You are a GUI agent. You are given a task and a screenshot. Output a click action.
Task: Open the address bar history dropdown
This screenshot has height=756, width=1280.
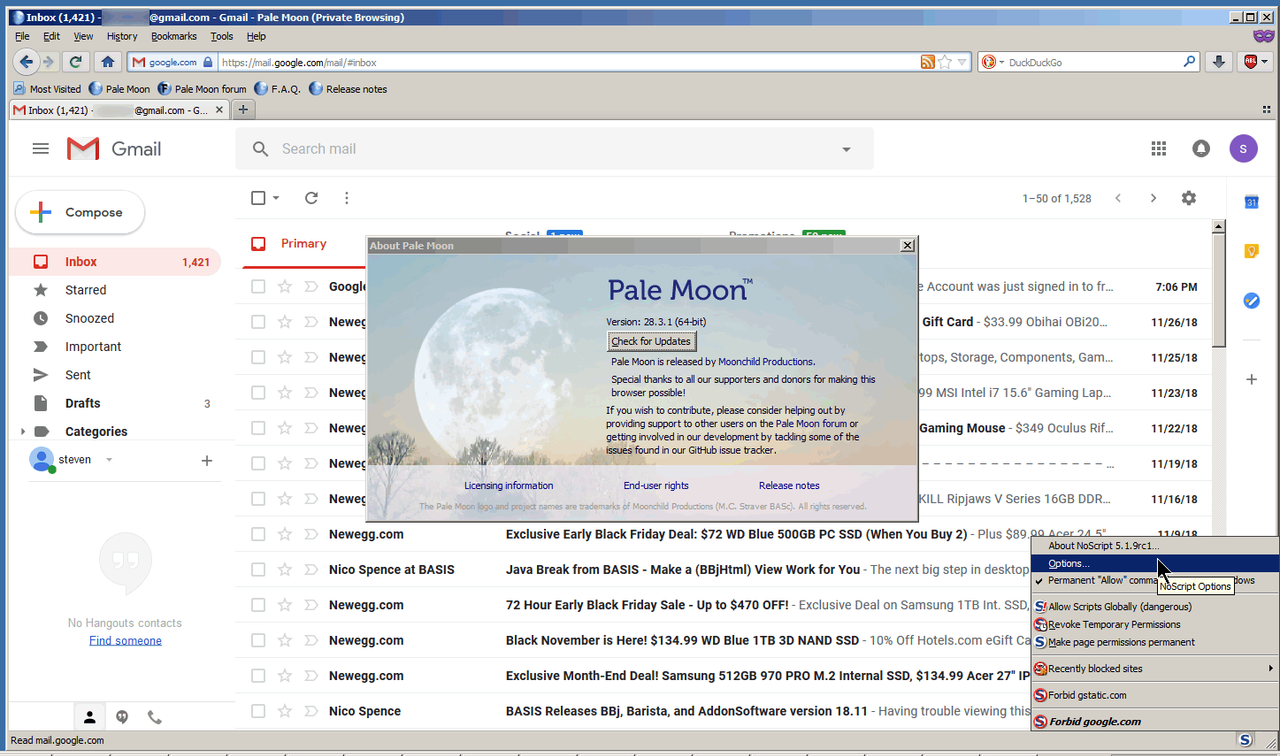pyautogui.click(x=963, y=62)
